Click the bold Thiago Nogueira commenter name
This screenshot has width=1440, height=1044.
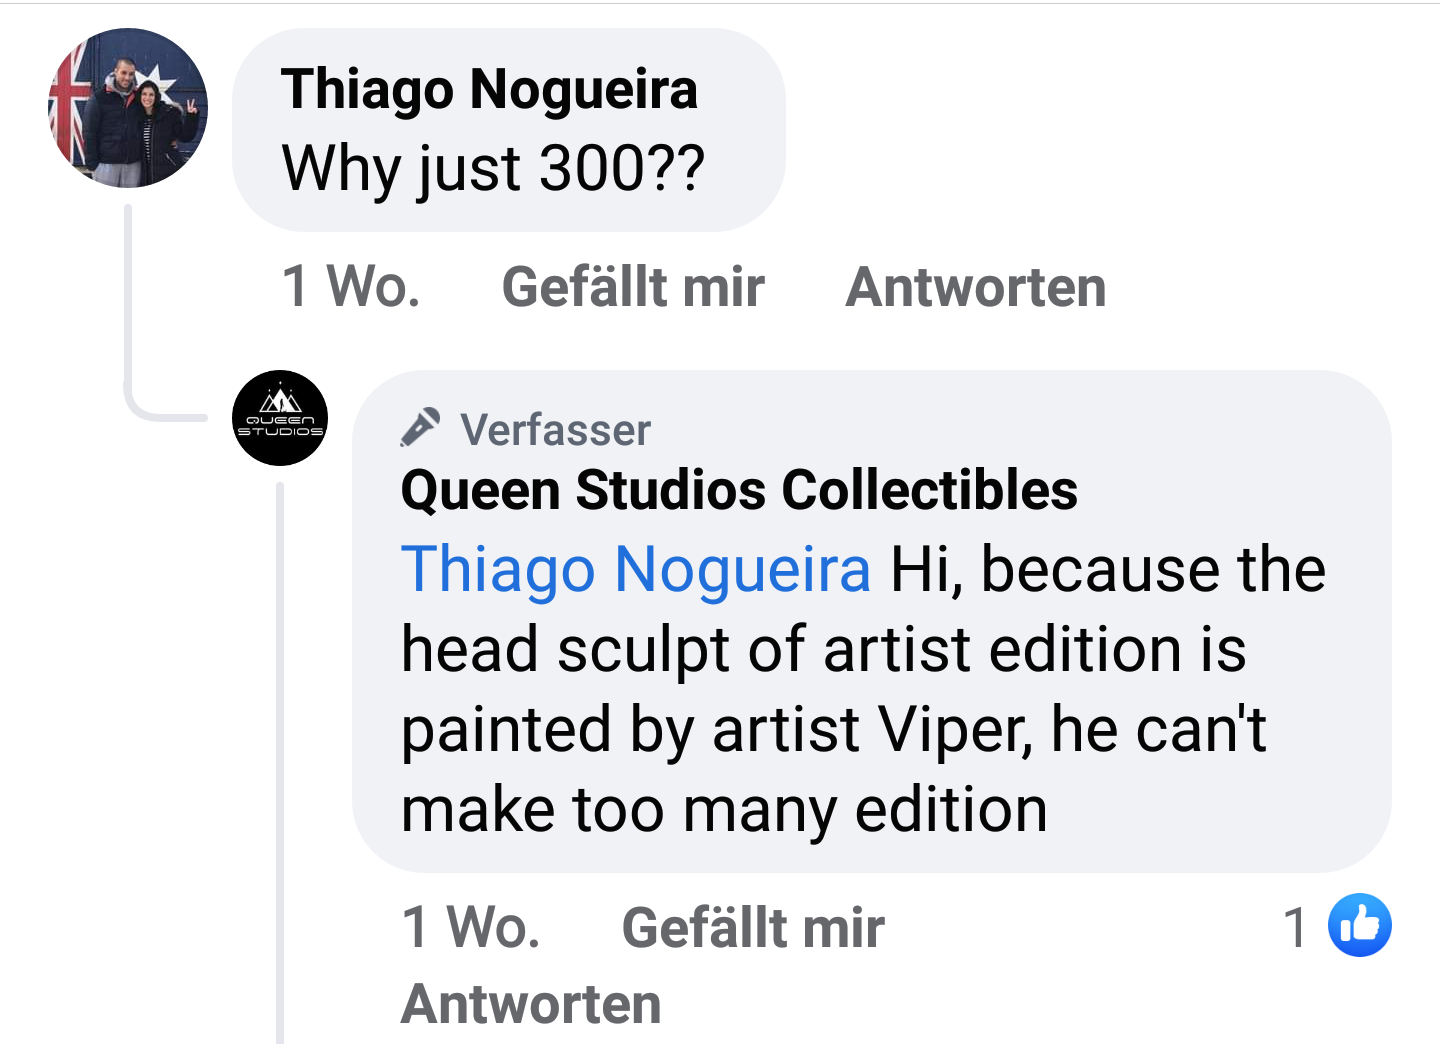tap(489, 89)
